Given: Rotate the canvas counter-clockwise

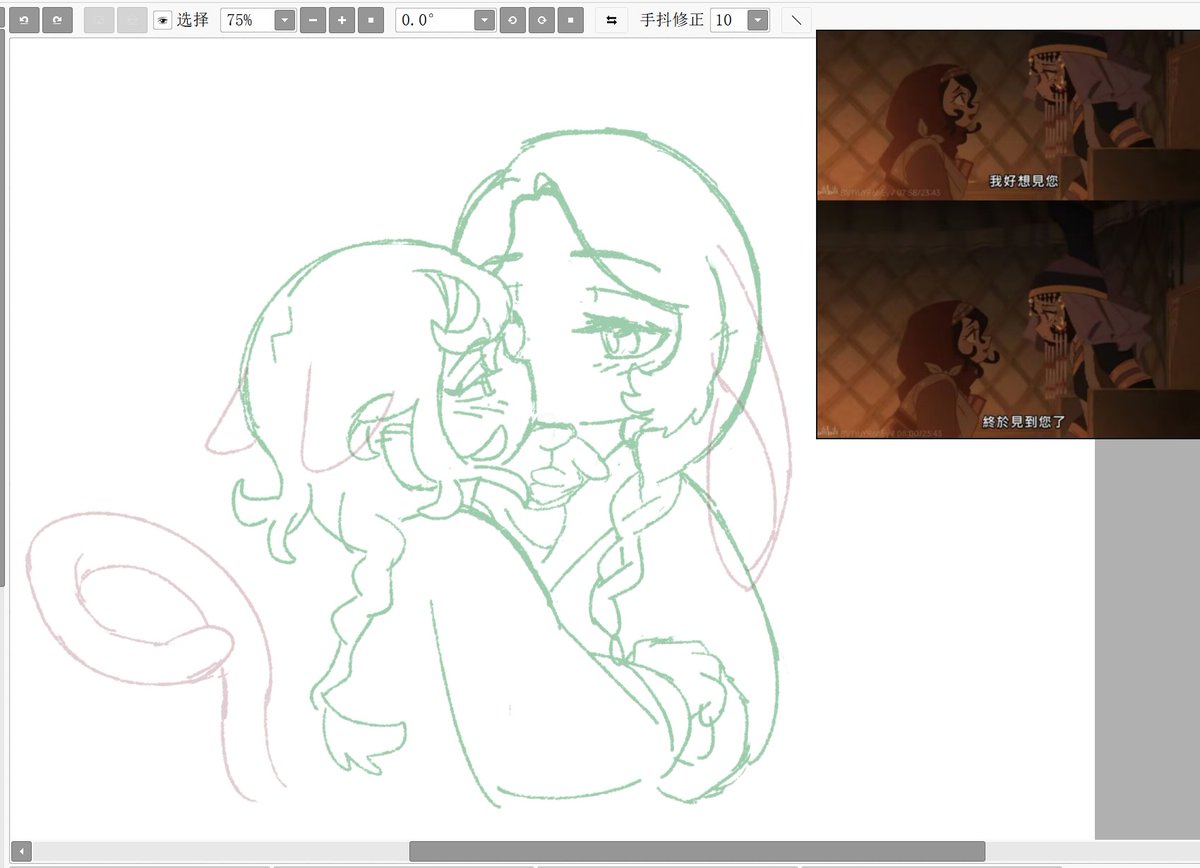Looking at the screenshot, I should coord(513,20).
